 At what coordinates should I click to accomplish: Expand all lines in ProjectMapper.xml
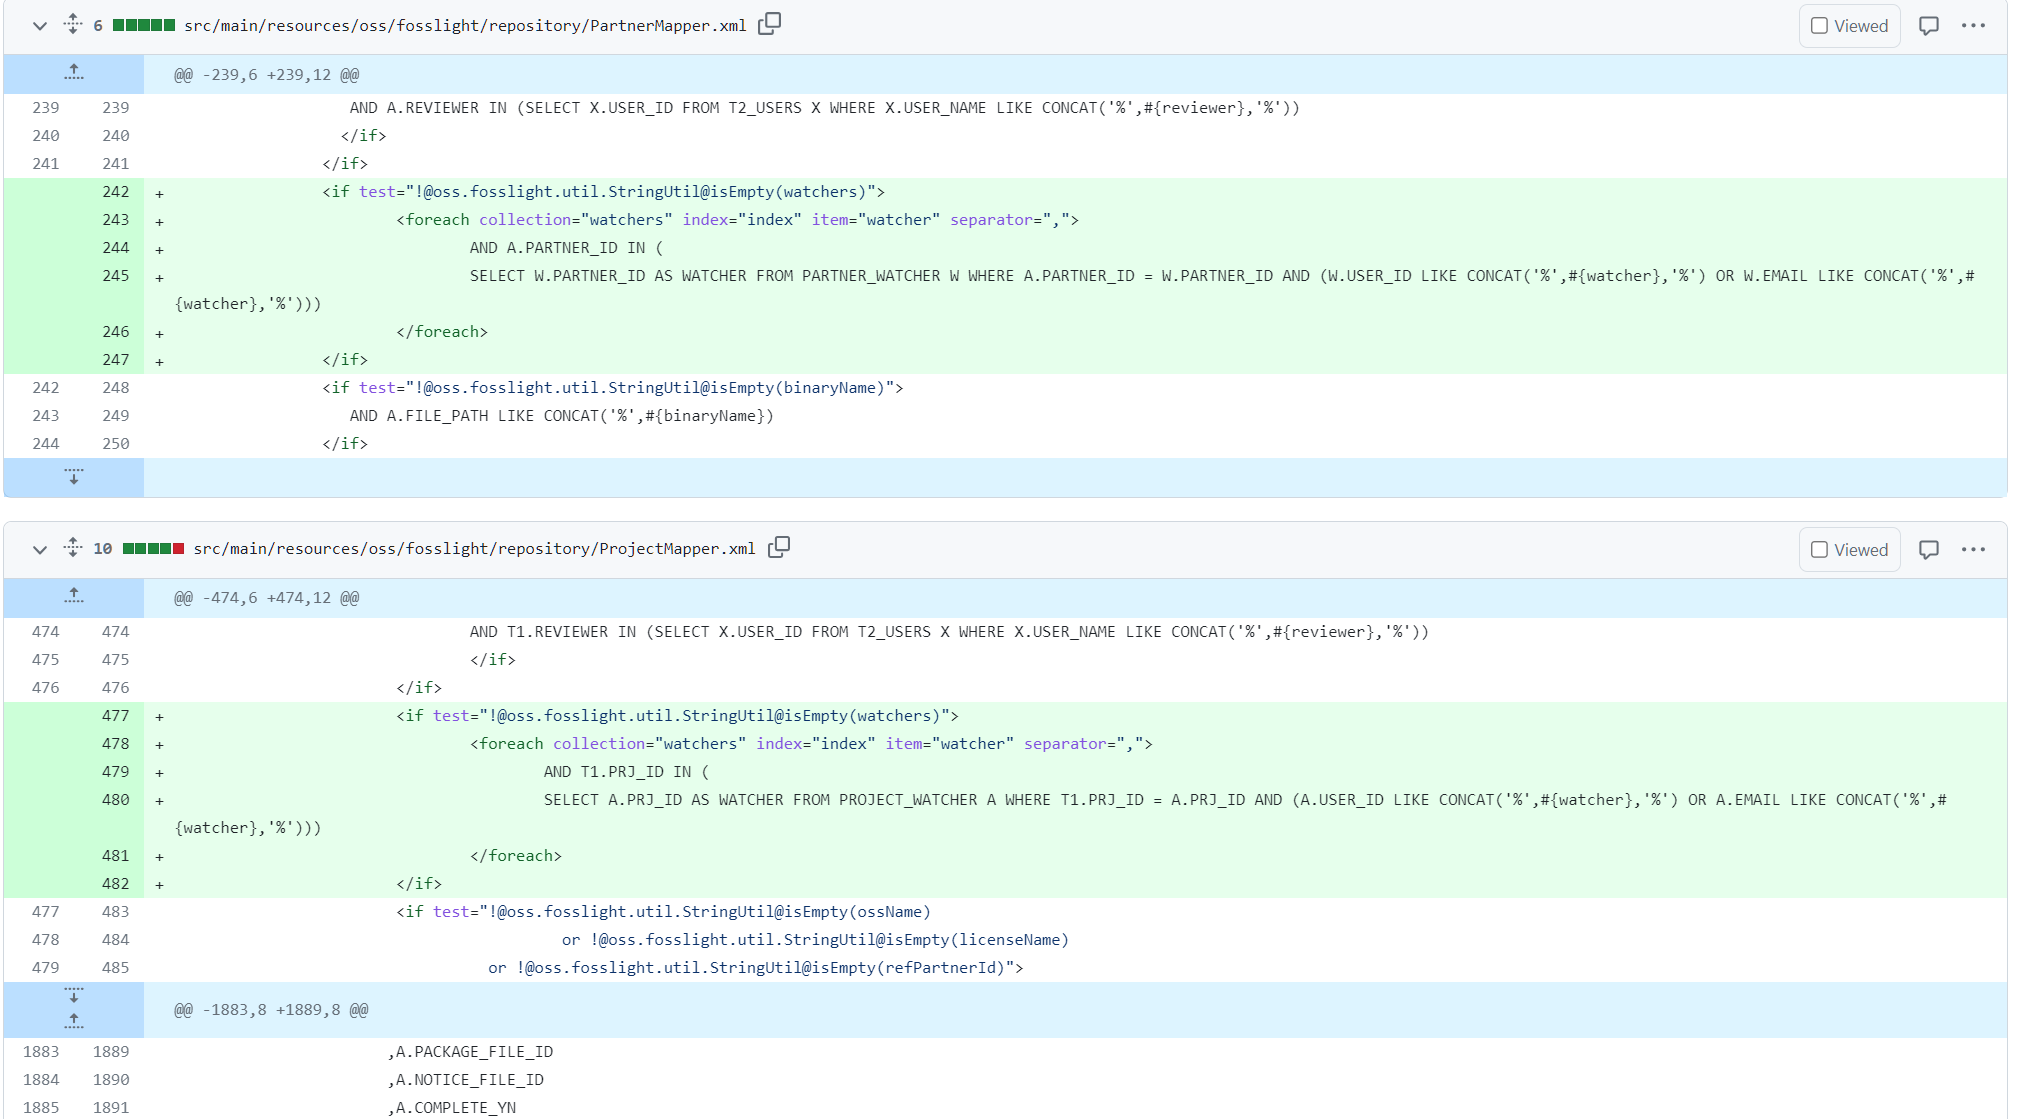click(72, 547)
